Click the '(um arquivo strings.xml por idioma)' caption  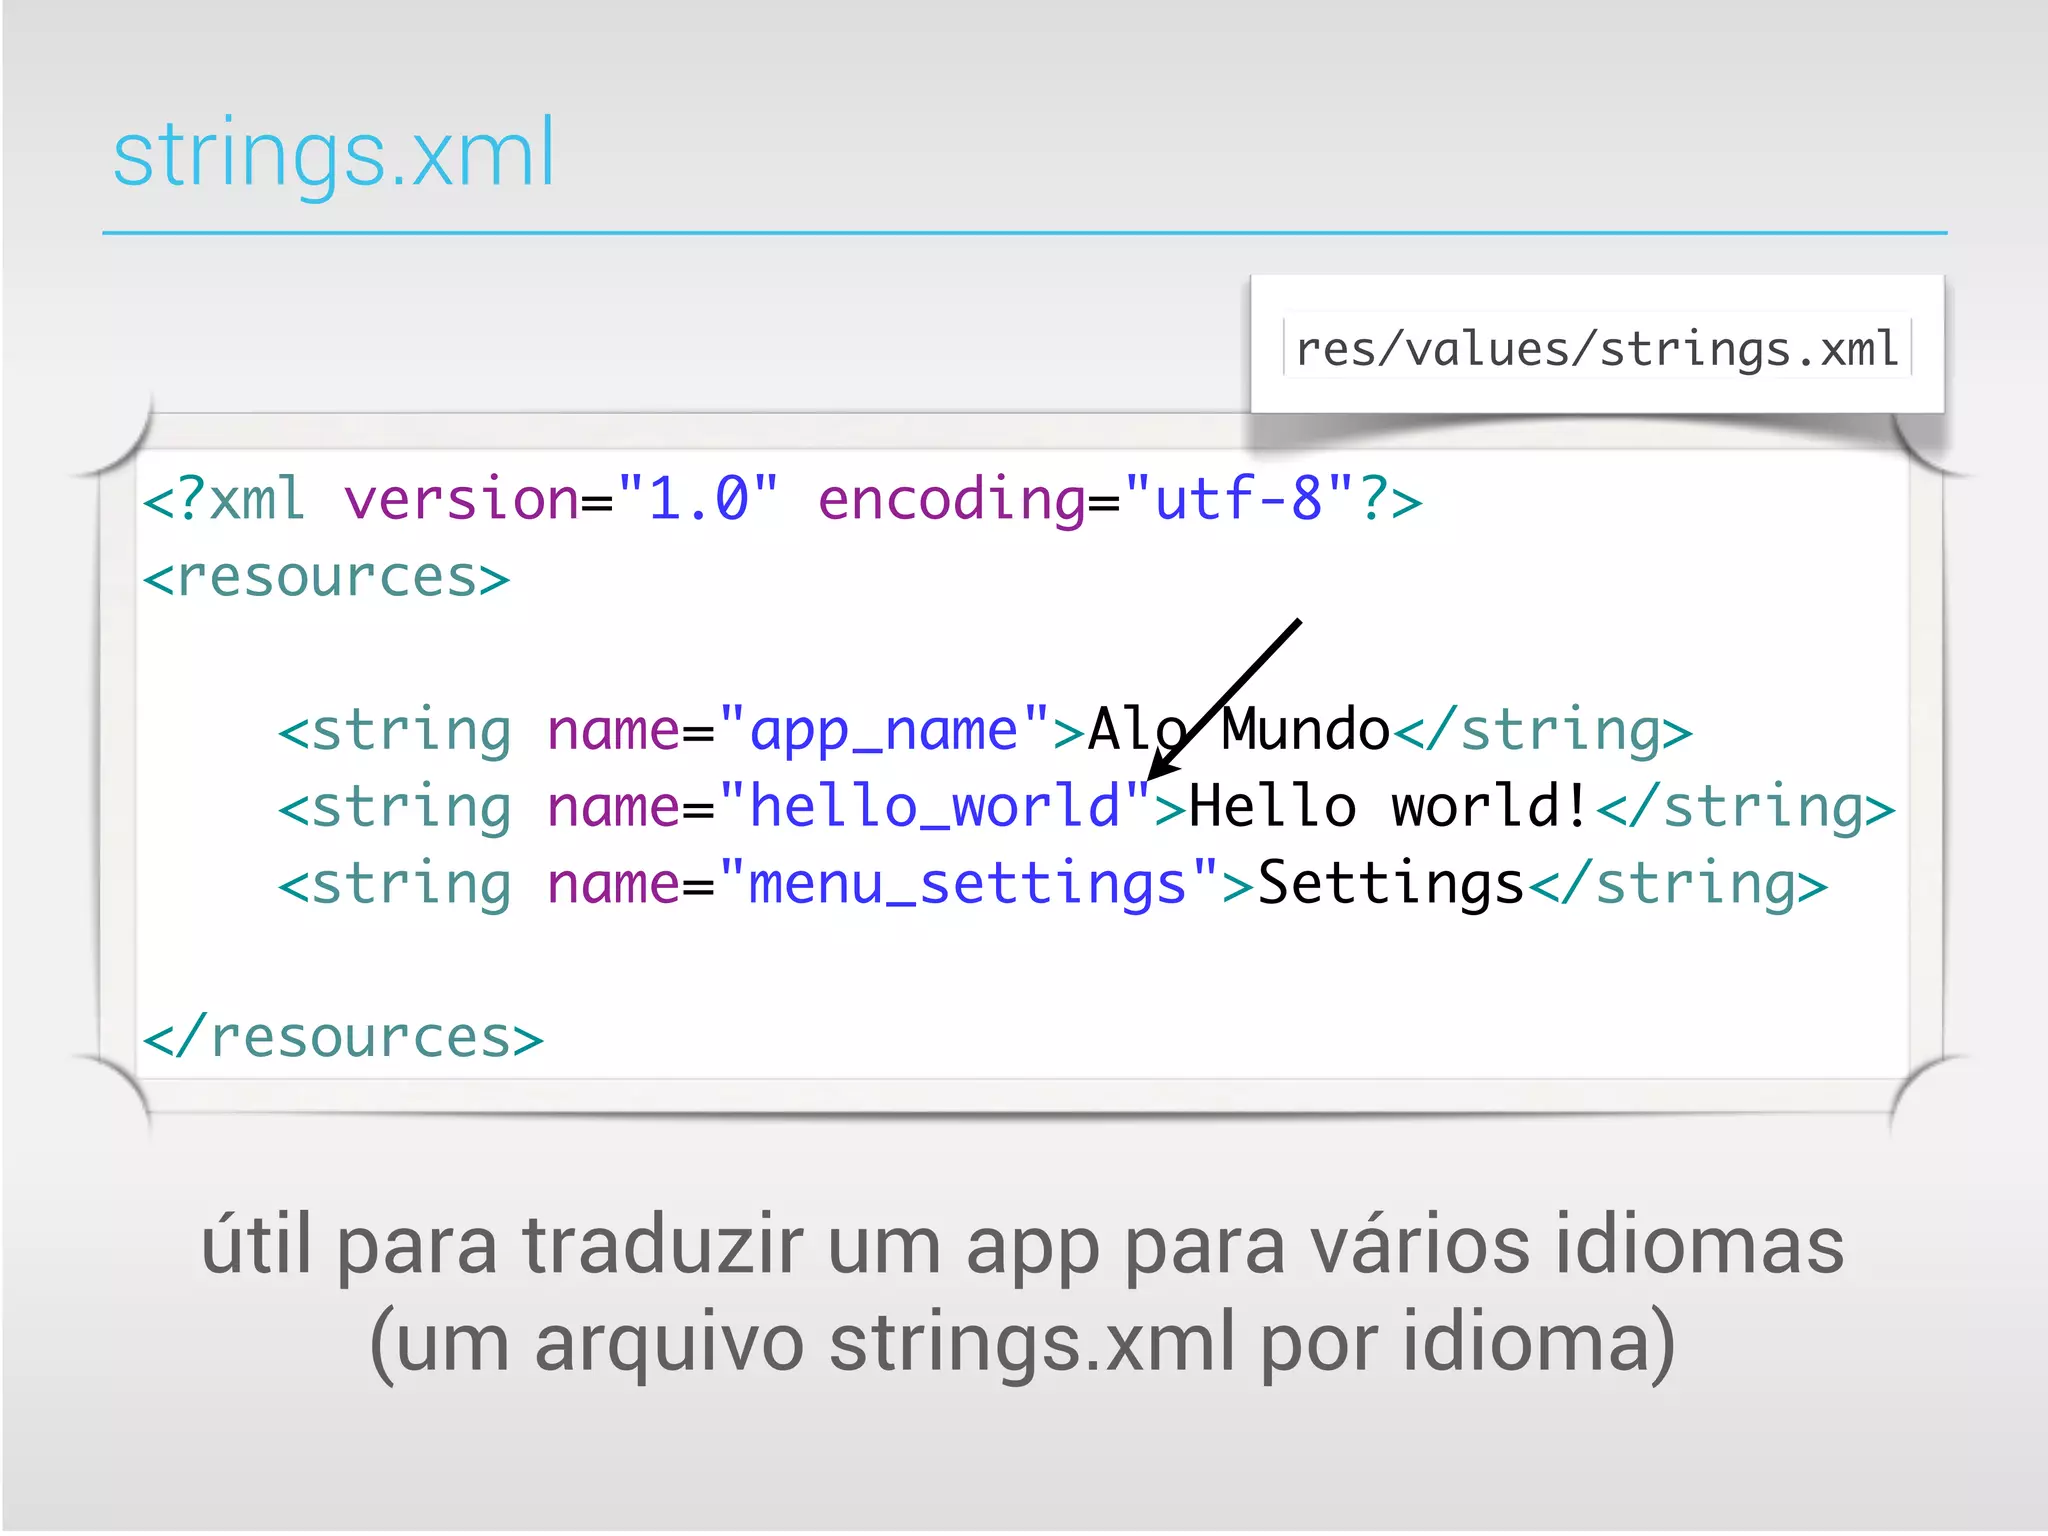tap(1022, 1343)
